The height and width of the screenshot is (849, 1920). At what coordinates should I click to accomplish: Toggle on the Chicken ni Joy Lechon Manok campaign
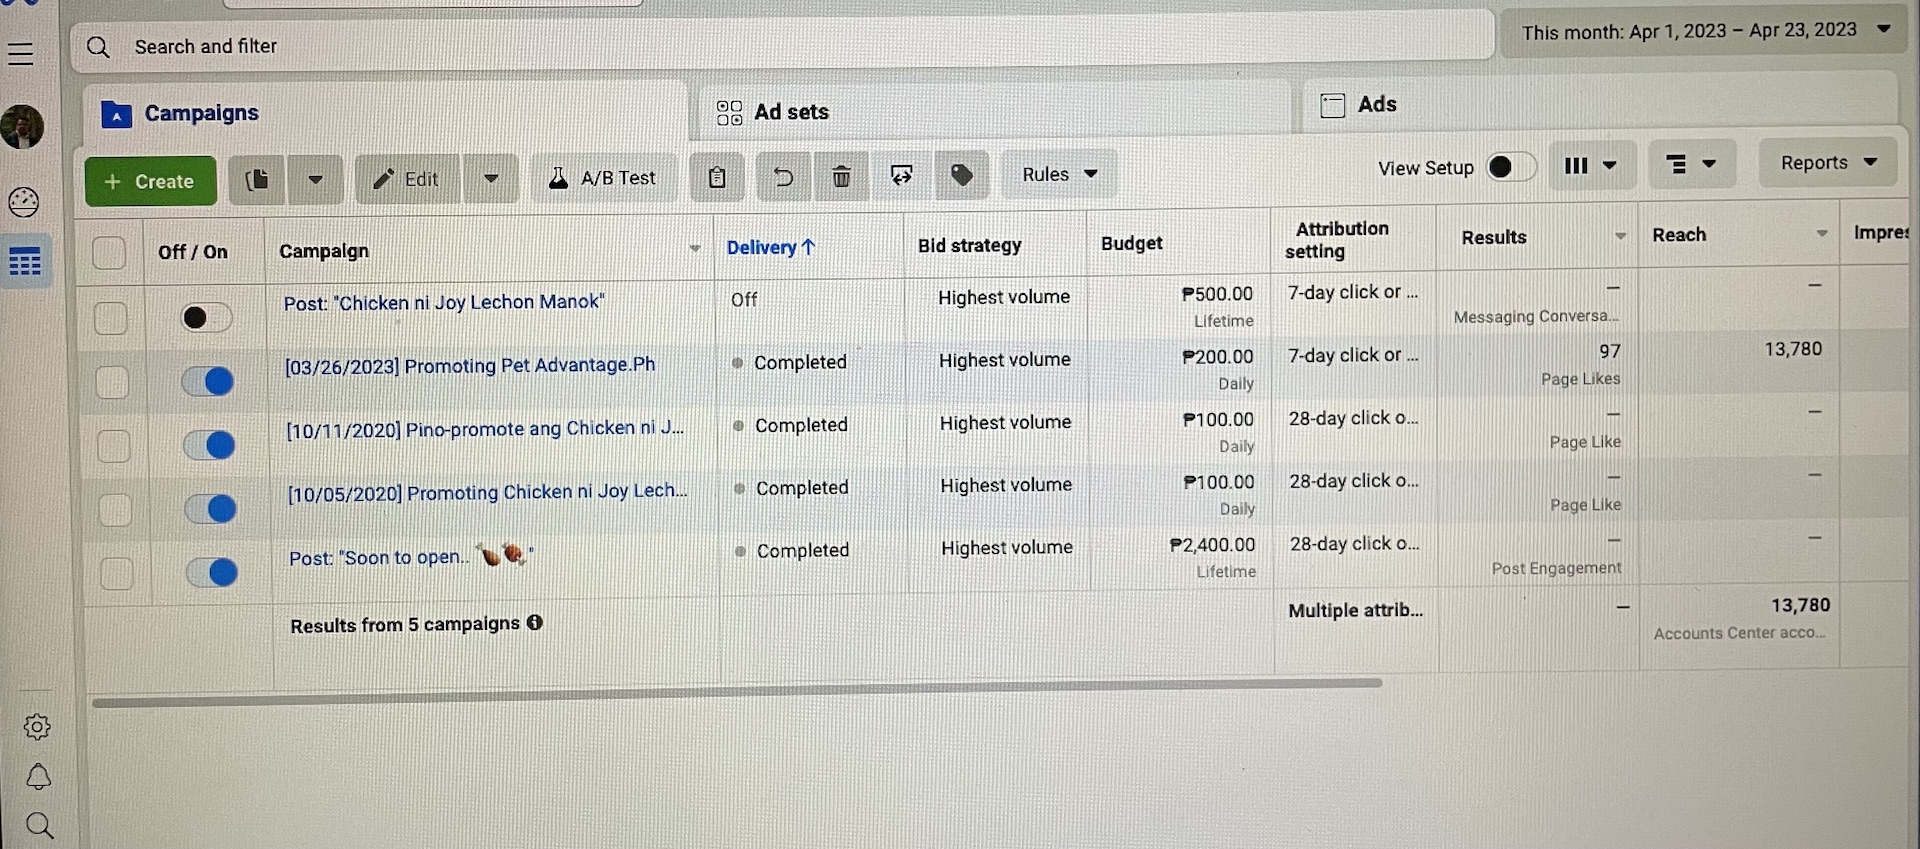[206, 318]
